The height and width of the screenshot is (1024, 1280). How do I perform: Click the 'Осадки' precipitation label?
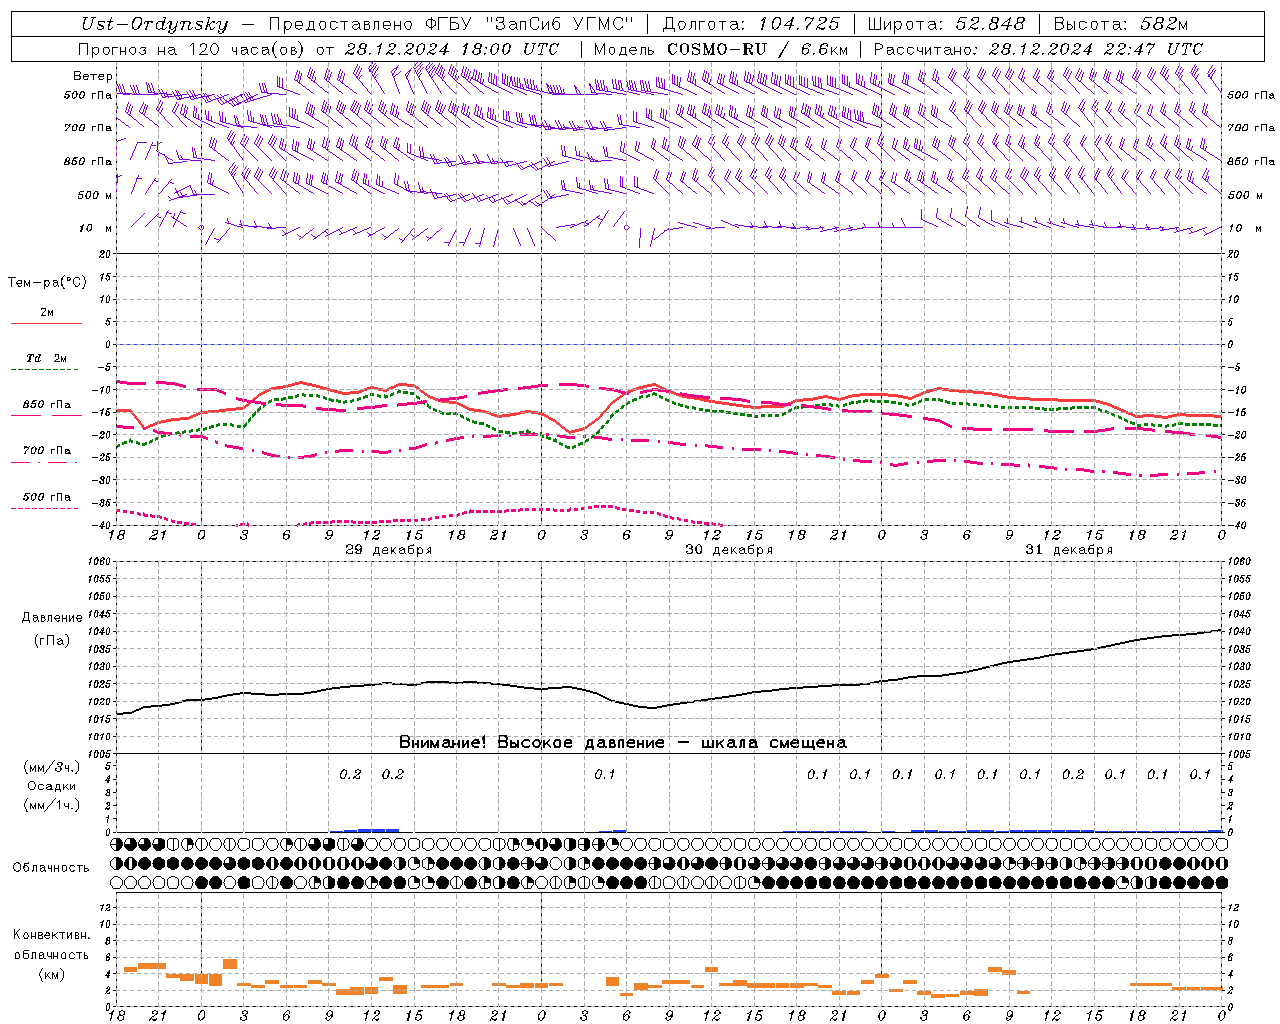click(52, 786)
